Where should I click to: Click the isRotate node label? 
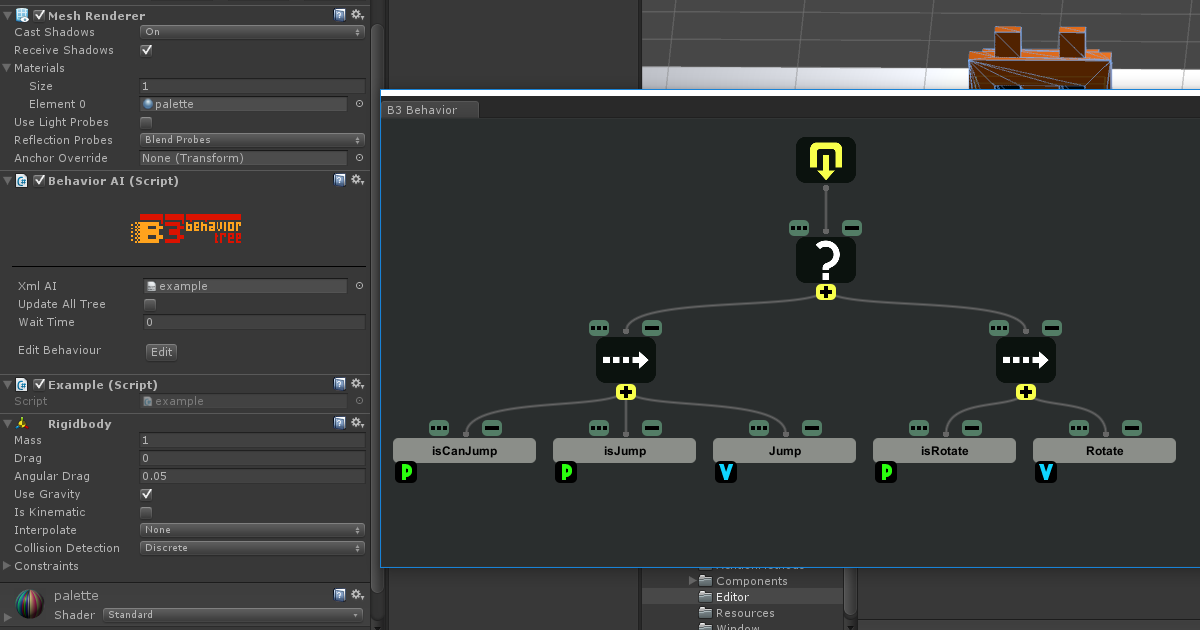[x=944, y=451]
